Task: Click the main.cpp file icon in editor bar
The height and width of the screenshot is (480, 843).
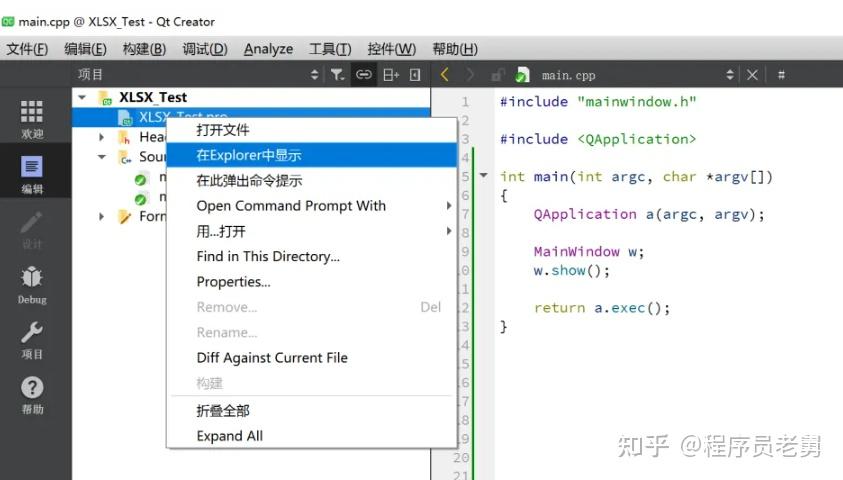Action: (x=522, y=75)
